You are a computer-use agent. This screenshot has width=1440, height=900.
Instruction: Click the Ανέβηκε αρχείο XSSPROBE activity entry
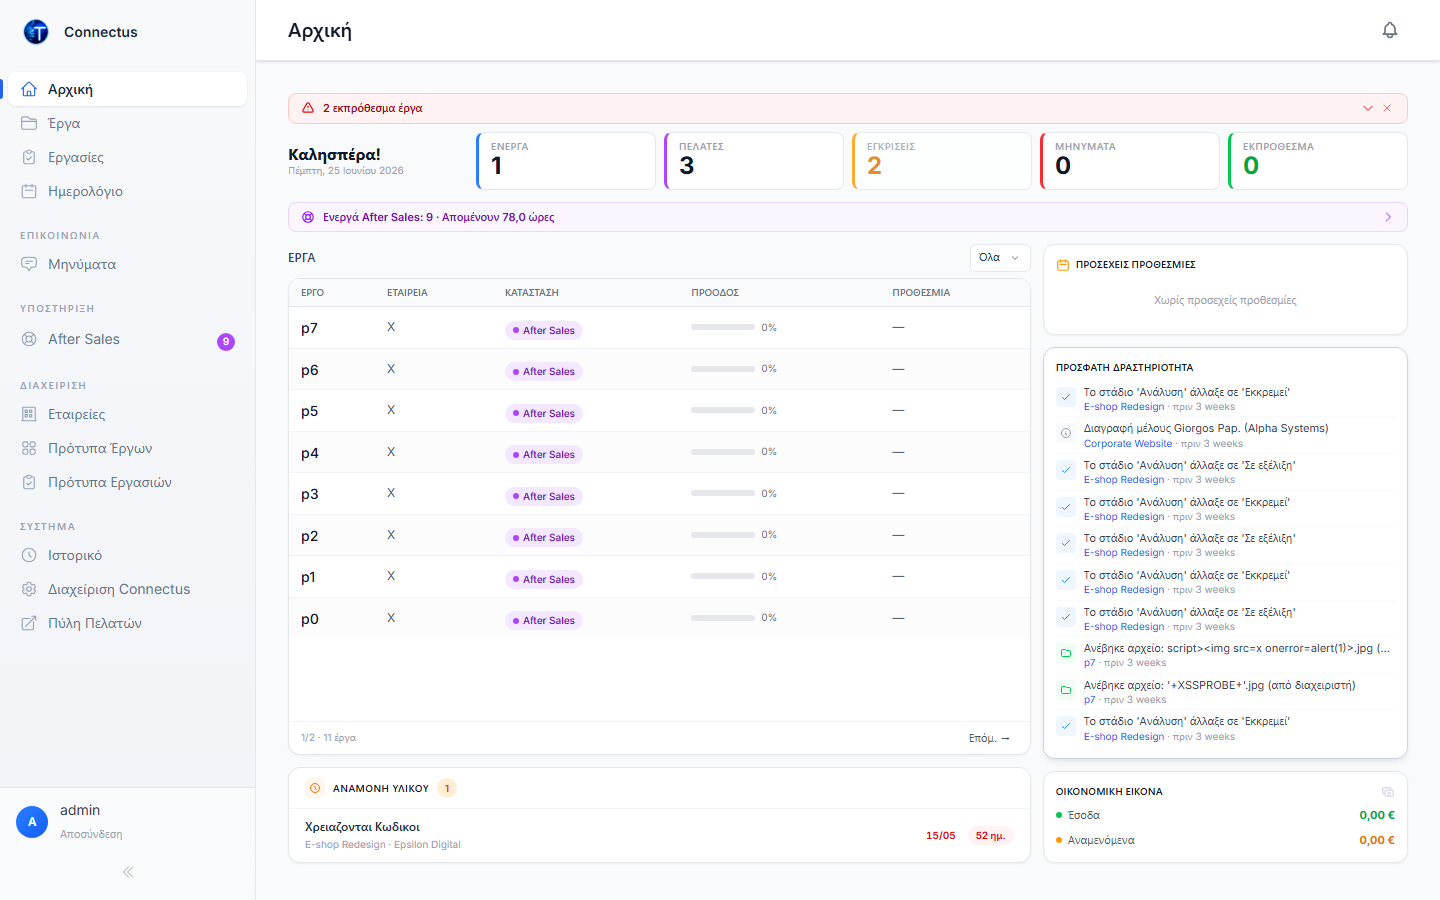click(x=1225, y=692)
